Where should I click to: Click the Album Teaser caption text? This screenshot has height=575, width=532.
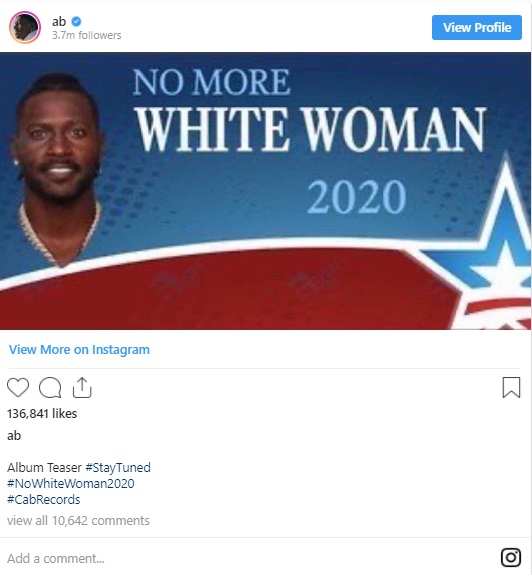coord(44,468)
